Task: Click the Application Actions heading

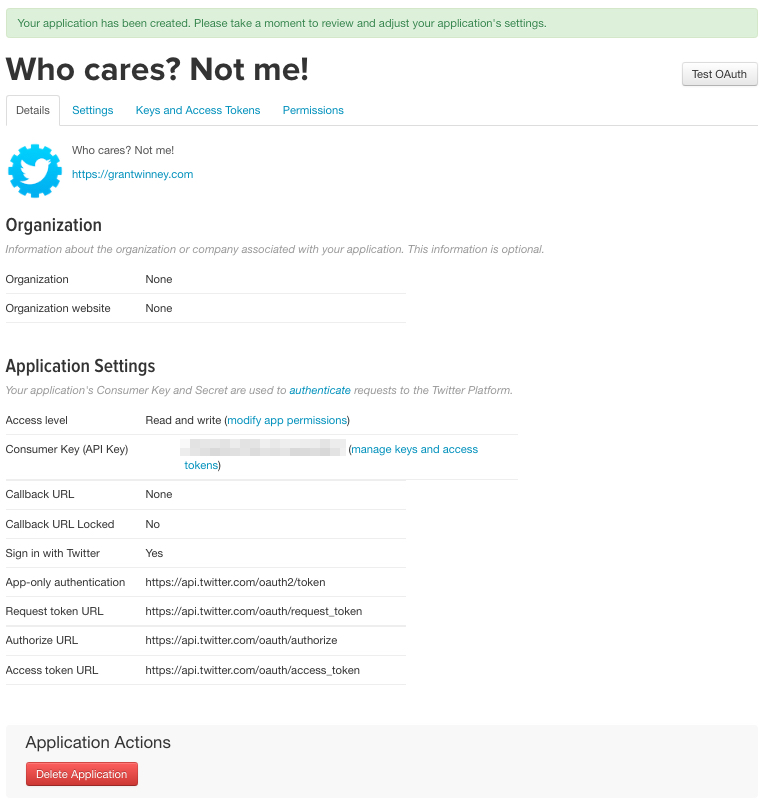Action: point(98,742)
